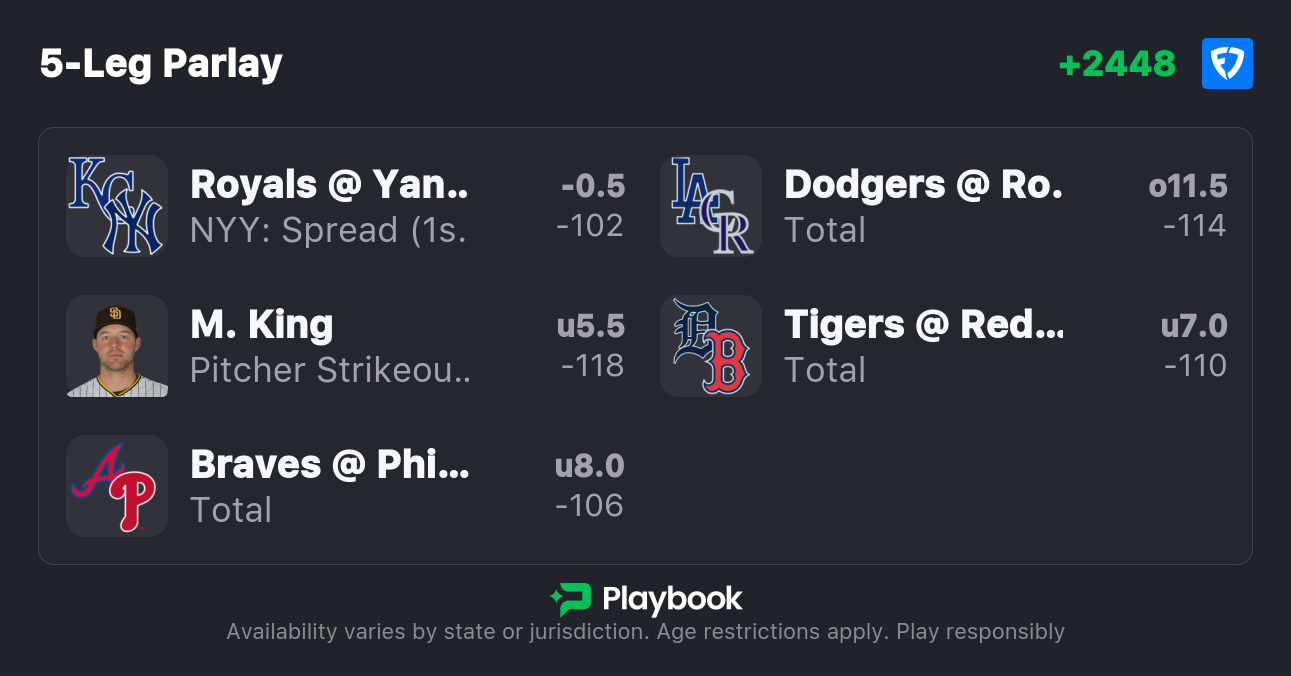The height and width of the screenshot is (676, 1291).
Task: Click the u8.0 total line value
Action: (590, 466)
